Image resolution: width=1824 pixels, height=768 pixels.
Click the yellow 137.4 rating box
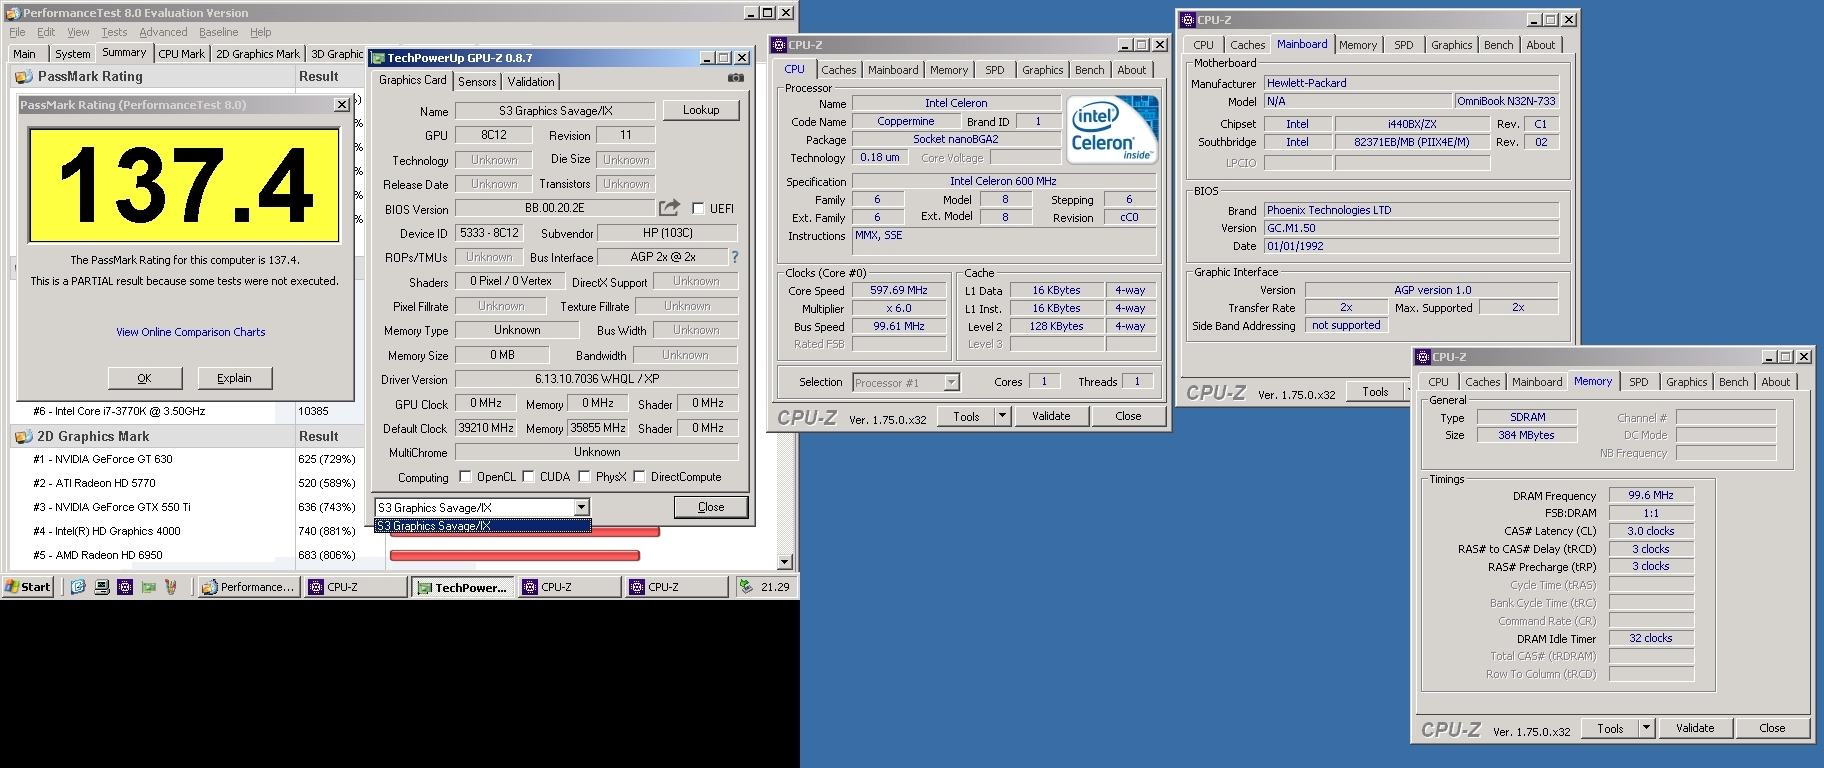[x=185, y=186]
